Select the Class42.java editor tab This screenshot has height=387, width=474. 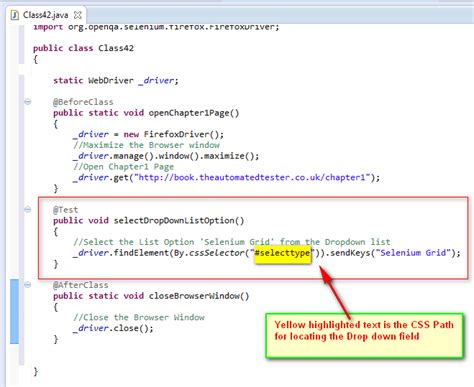pos(45,15)
